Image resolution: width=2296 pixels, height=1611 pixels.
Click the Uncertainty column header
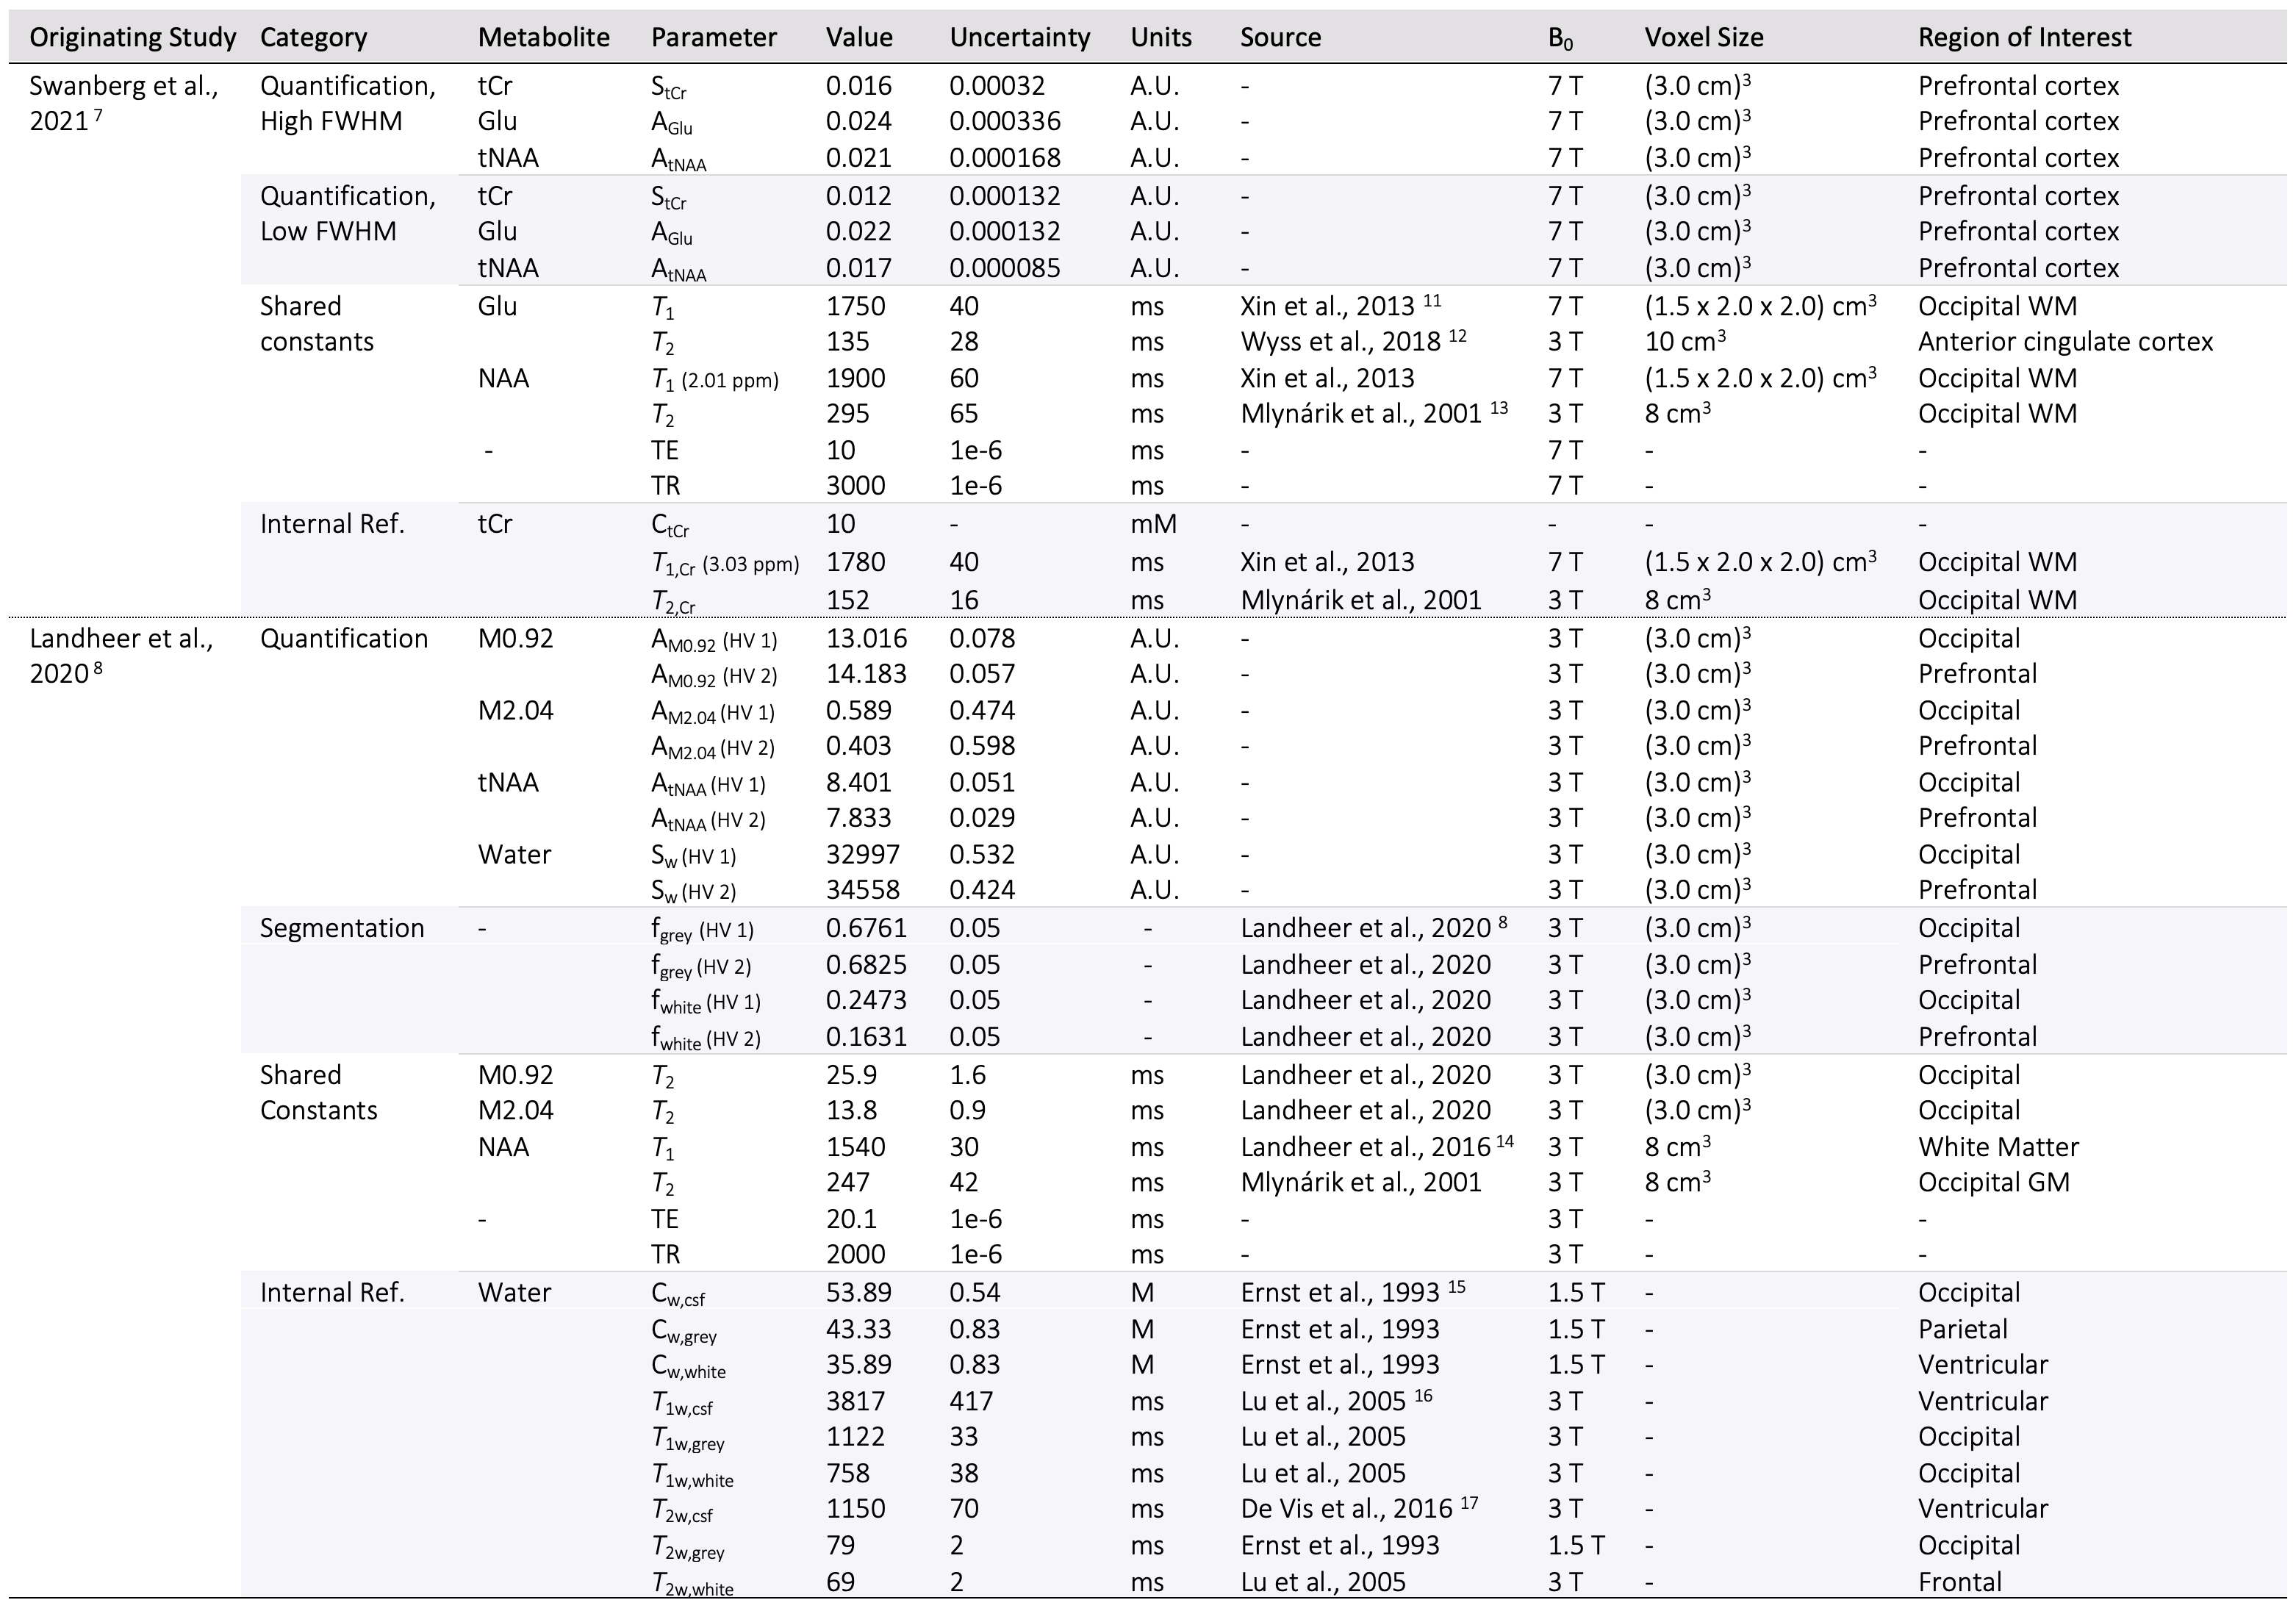(1019, 38)
